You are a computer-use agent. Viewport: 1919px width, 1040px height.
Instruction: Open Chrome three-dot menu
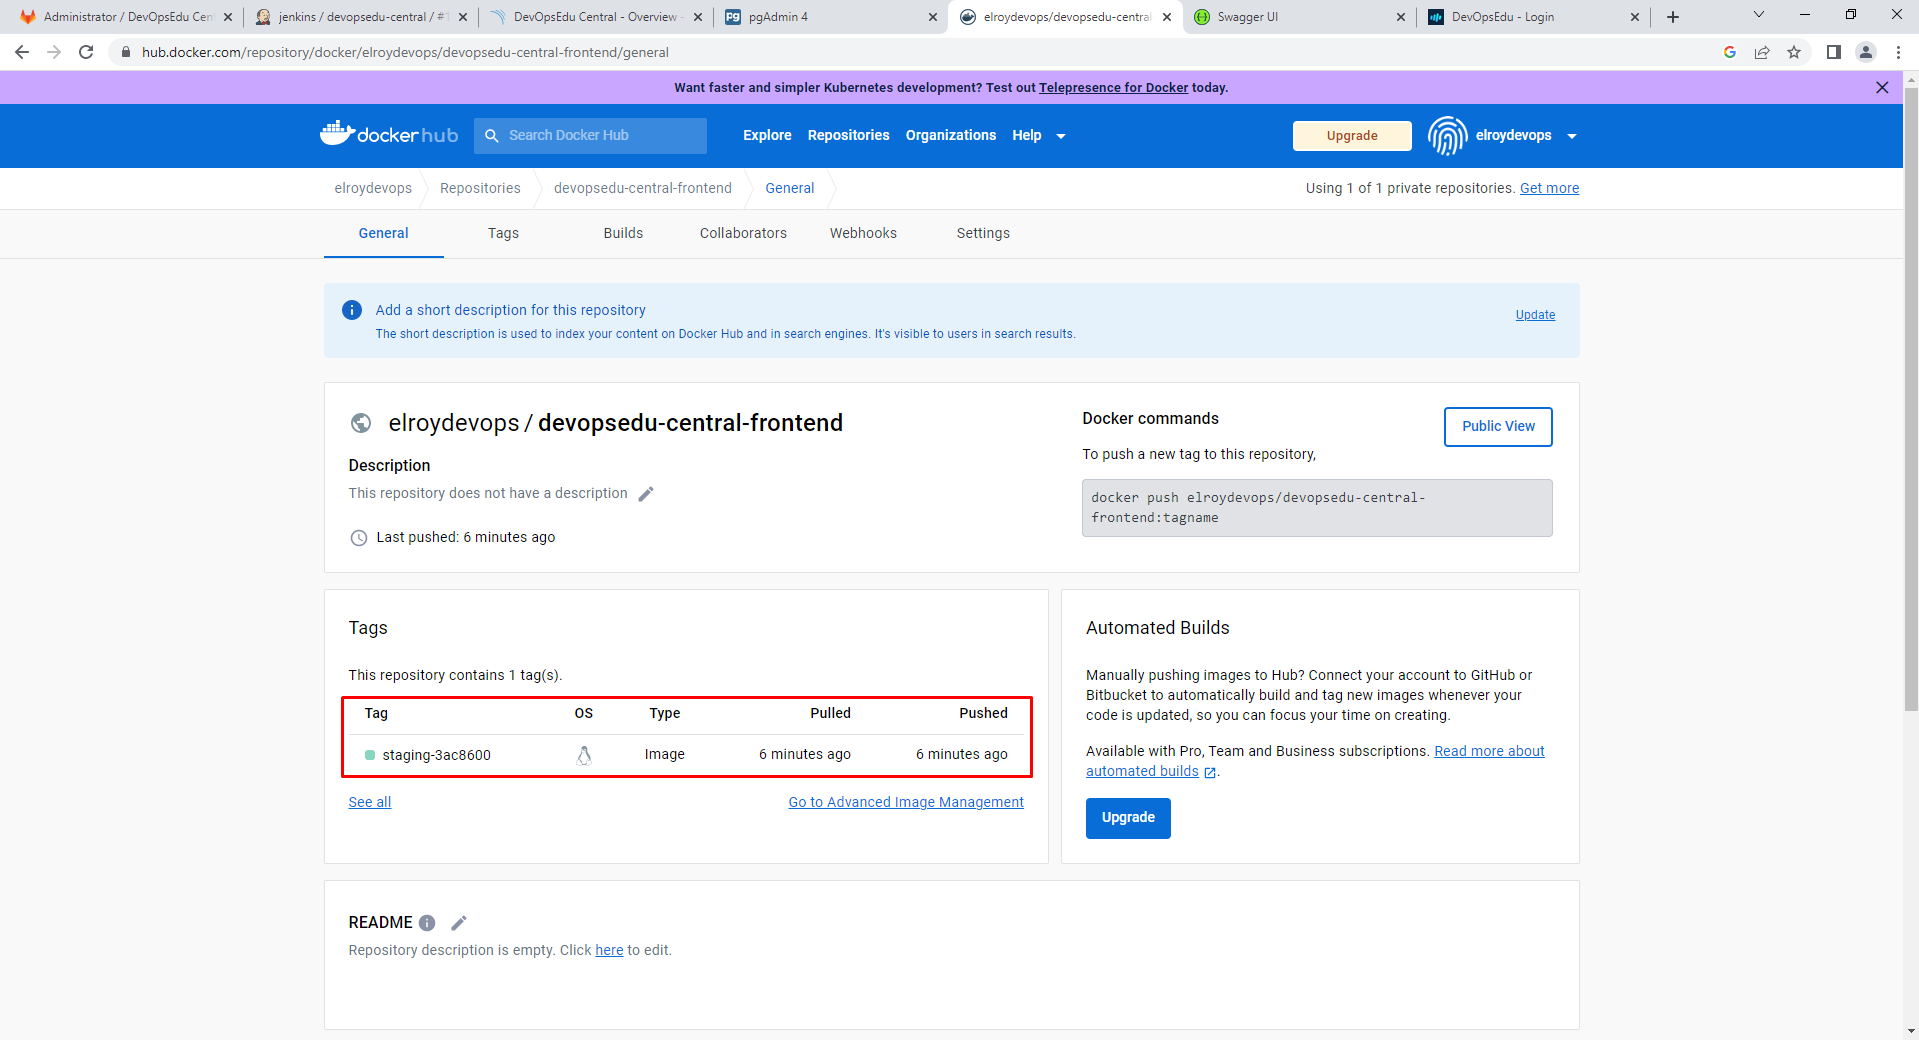click(1898, 52)
